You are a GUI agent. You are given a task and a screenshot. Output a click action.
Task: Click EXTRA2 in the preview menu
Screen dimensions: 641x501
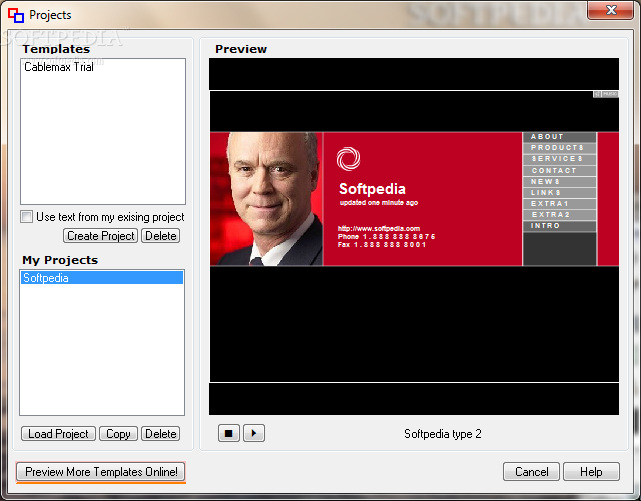click(559, 215)
